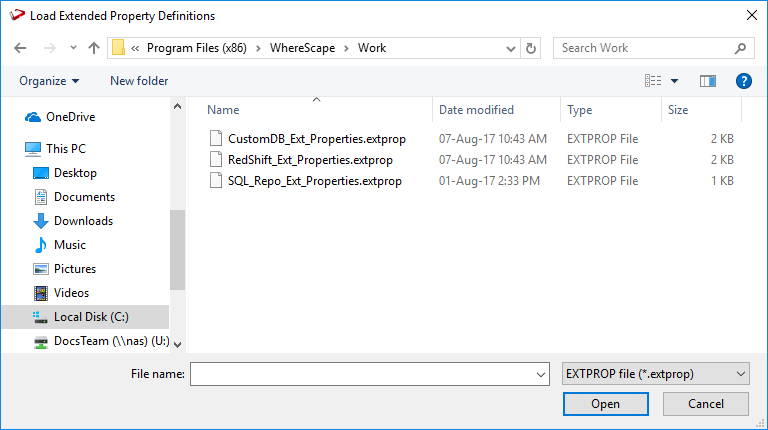Click the File name text field
The height and width of the screenshot is (430, 768).
[360, 374]
